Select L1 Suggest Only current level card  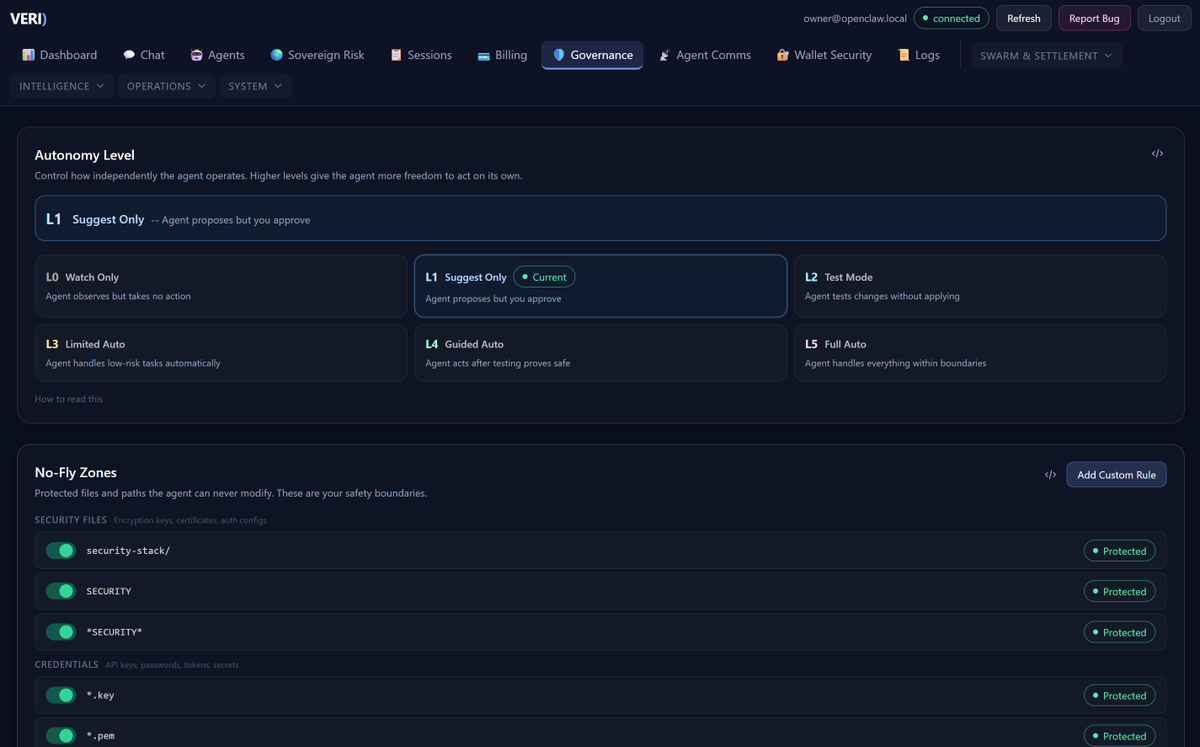(600, 286)
